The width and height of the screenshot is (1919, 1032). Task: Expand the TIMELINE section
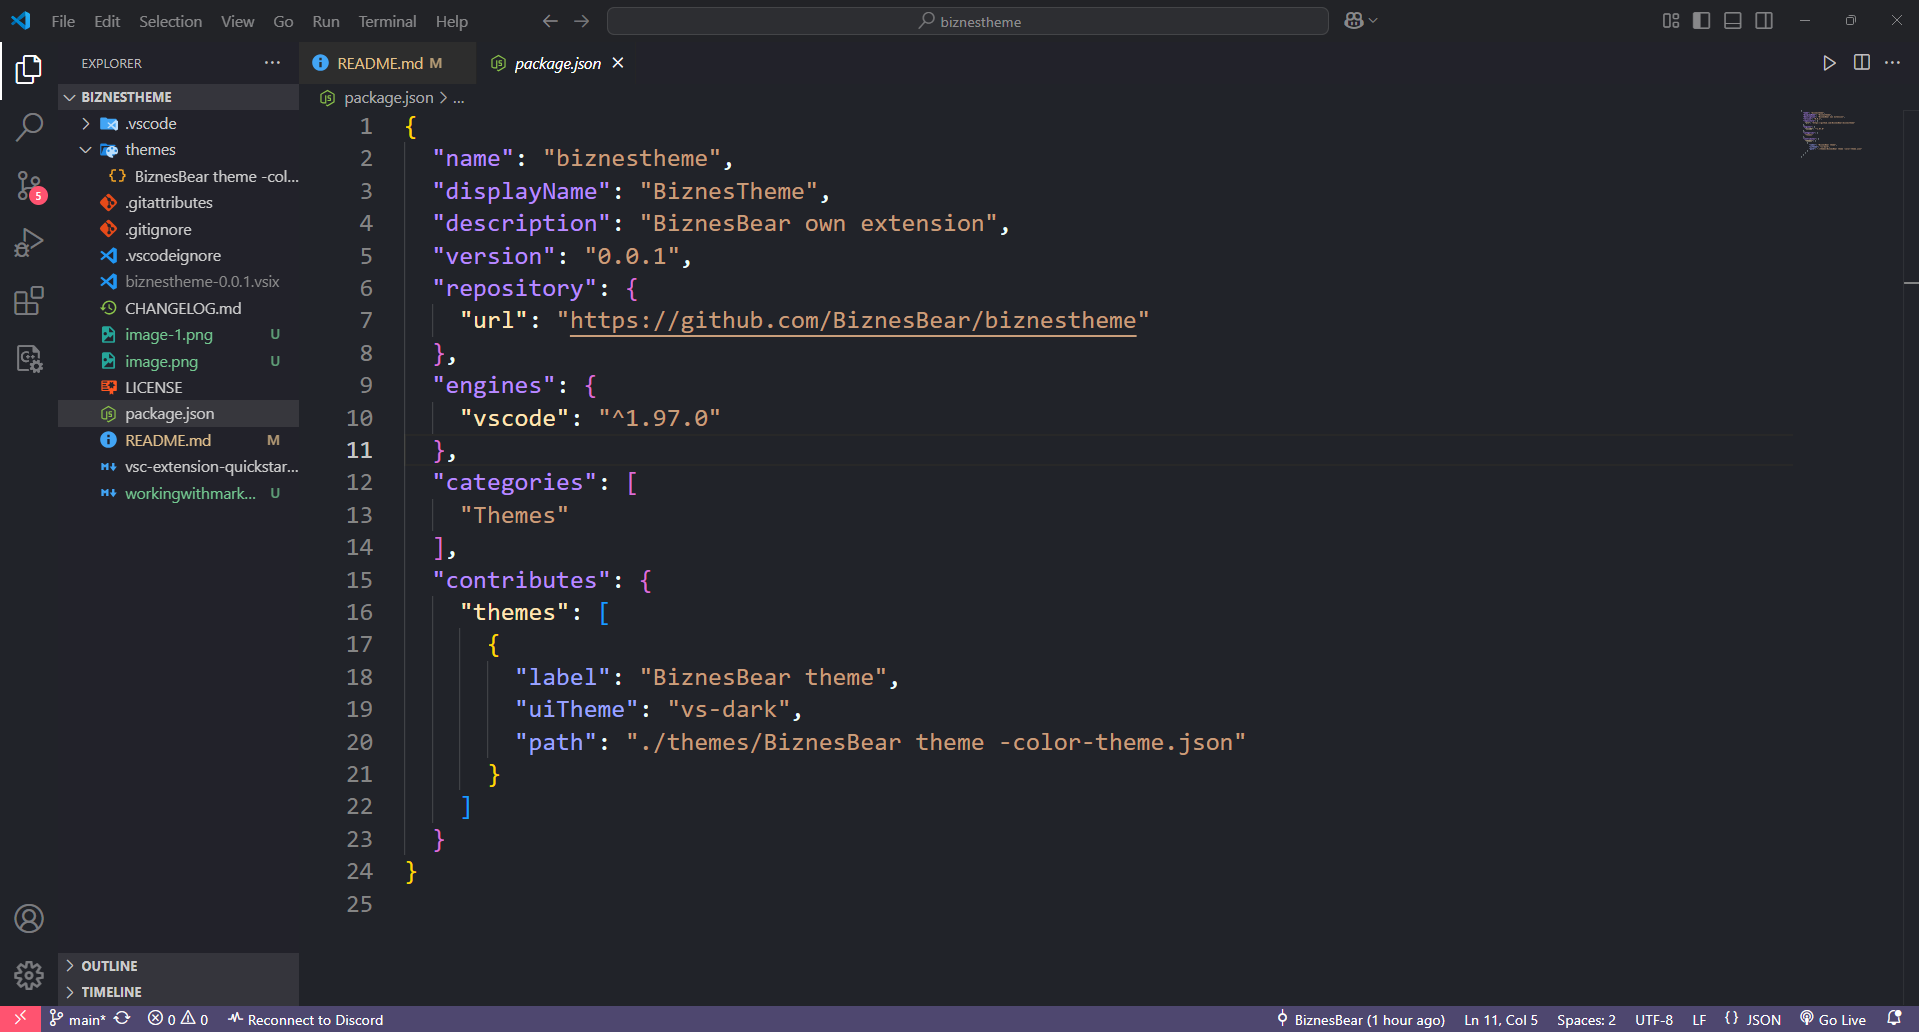(178, 992)
